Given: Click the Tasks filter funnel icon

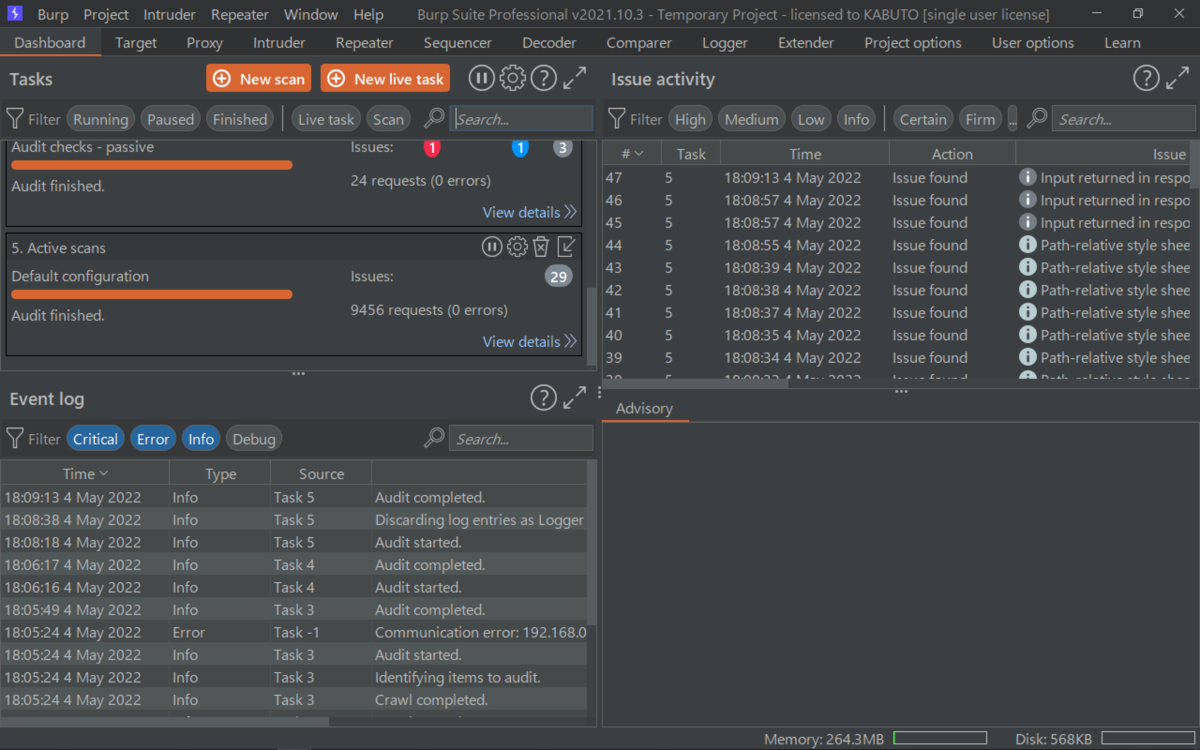Looking at the screenshot, I should 15,119.
